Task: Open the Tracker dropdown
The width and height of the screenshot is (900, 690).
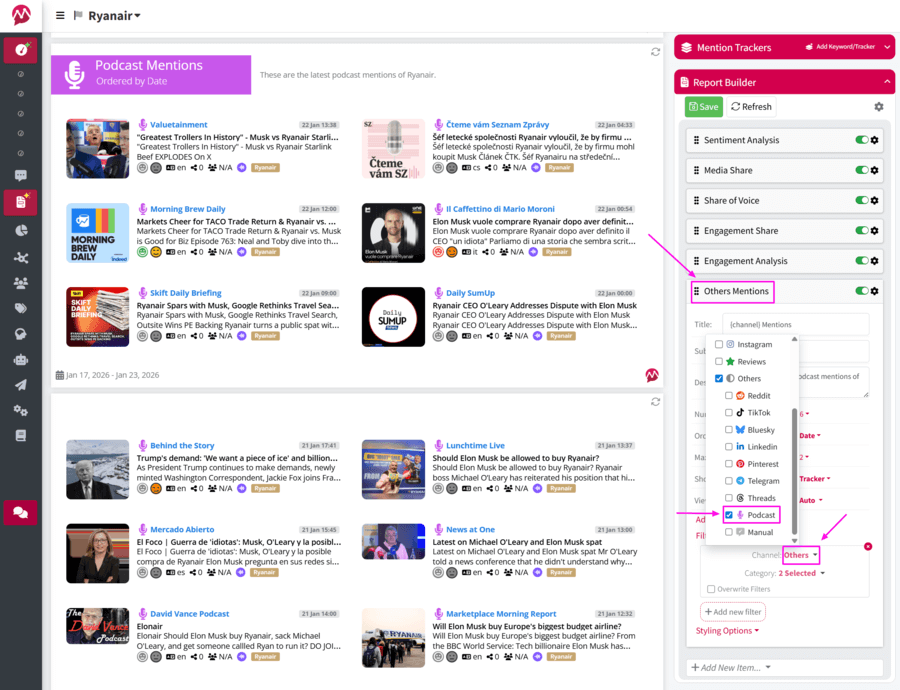Action: tap(815, 479)
